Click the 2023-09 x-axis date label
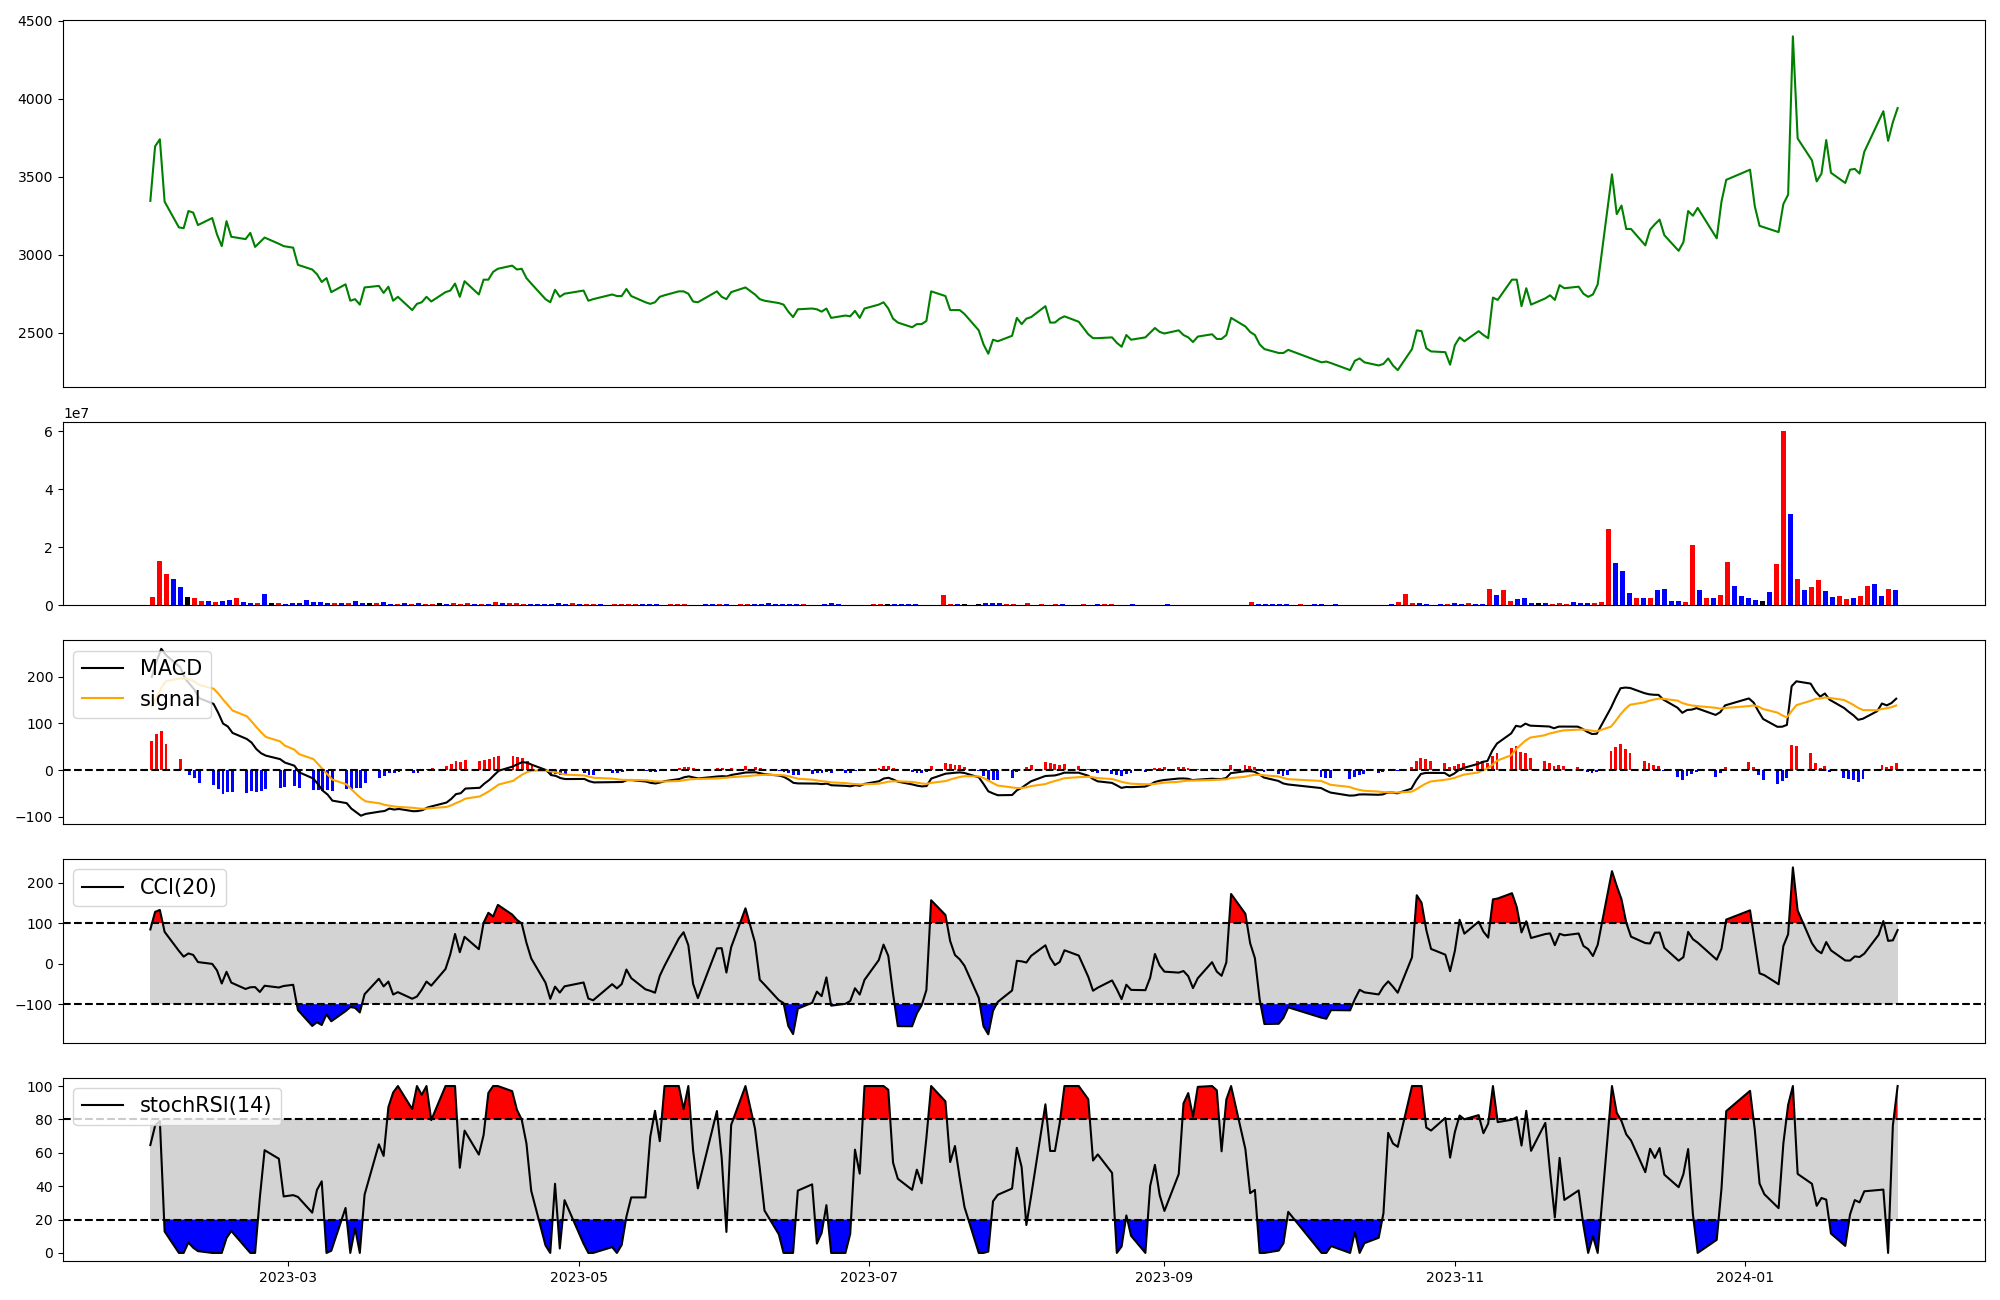 coord(1165,1277)
